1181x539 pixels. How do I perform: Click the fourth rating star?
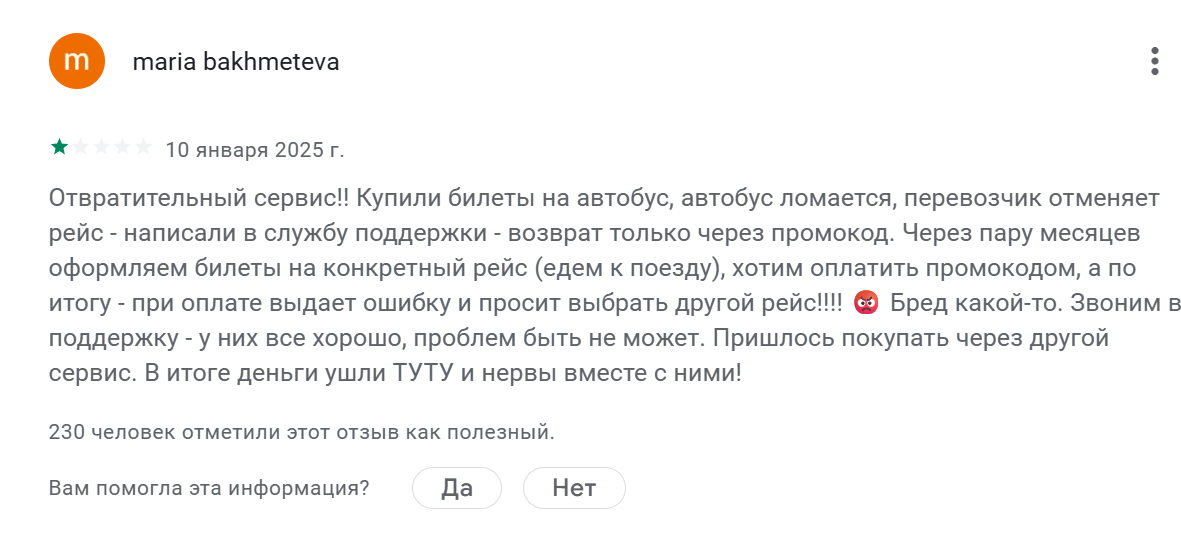coord(123,148)
